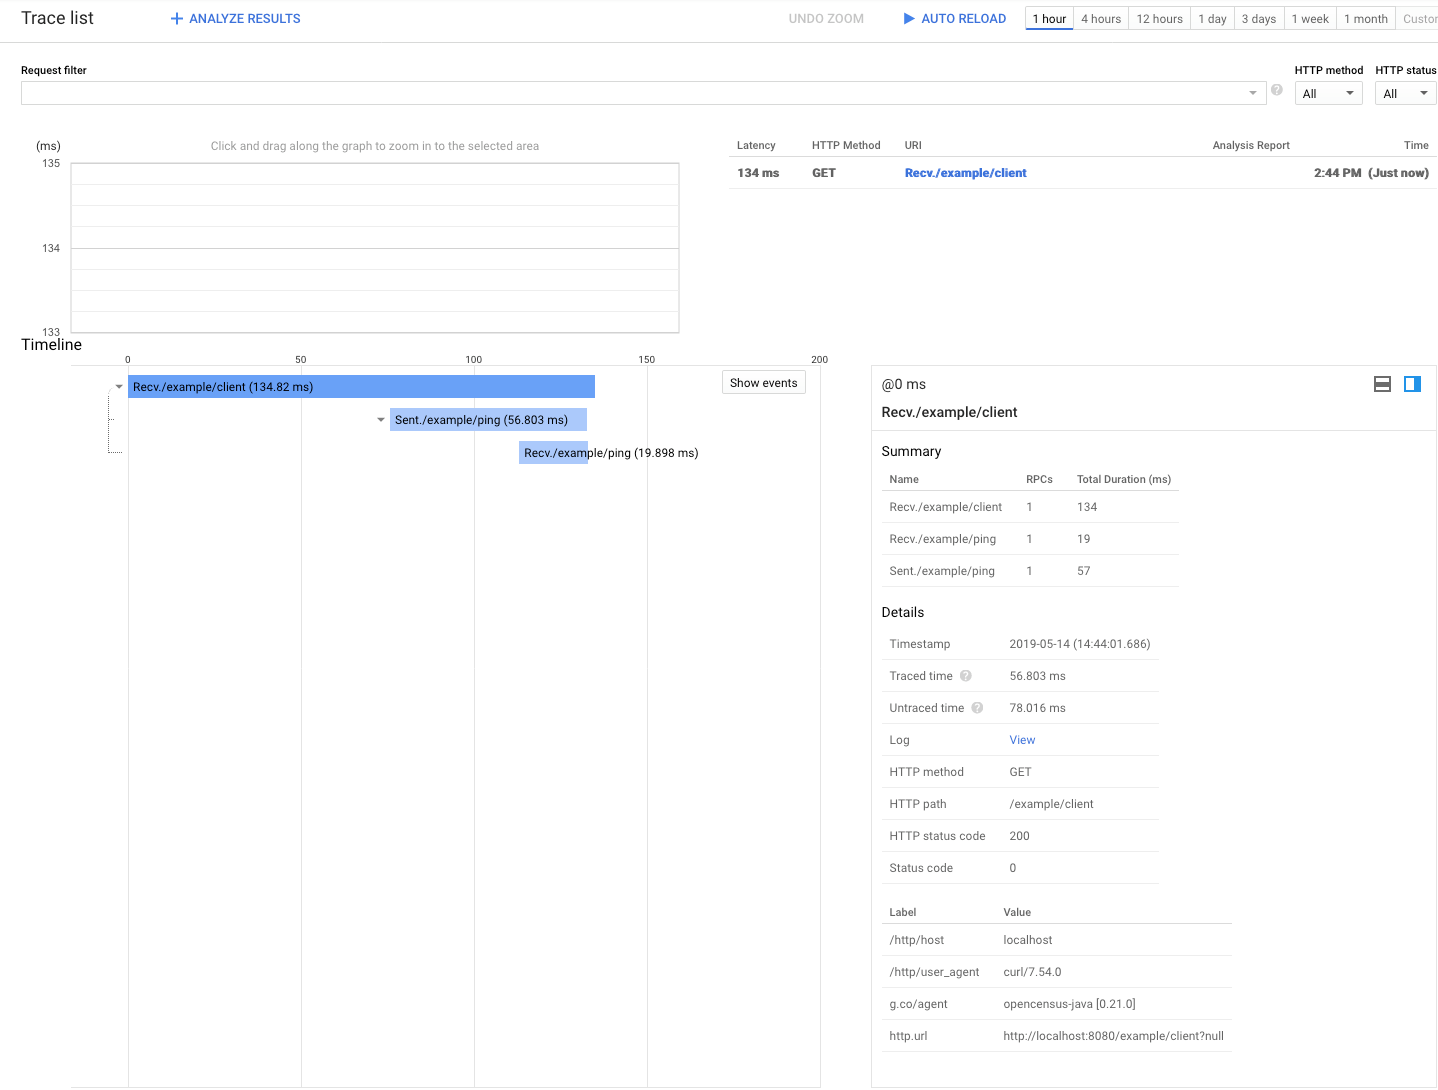This screenshot has width=1438, height=1090.
Task: Click the AUTO RELOAD button
Action: coord(955,19)
